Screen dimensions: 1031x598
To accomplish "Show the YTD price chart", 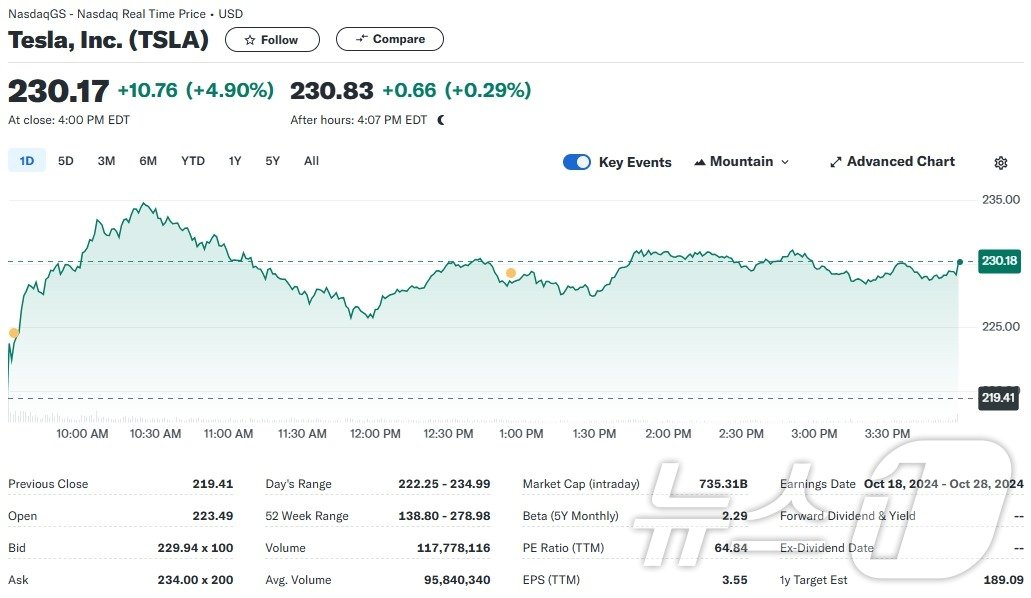I will pyautogui.click(x=193, y=161).
